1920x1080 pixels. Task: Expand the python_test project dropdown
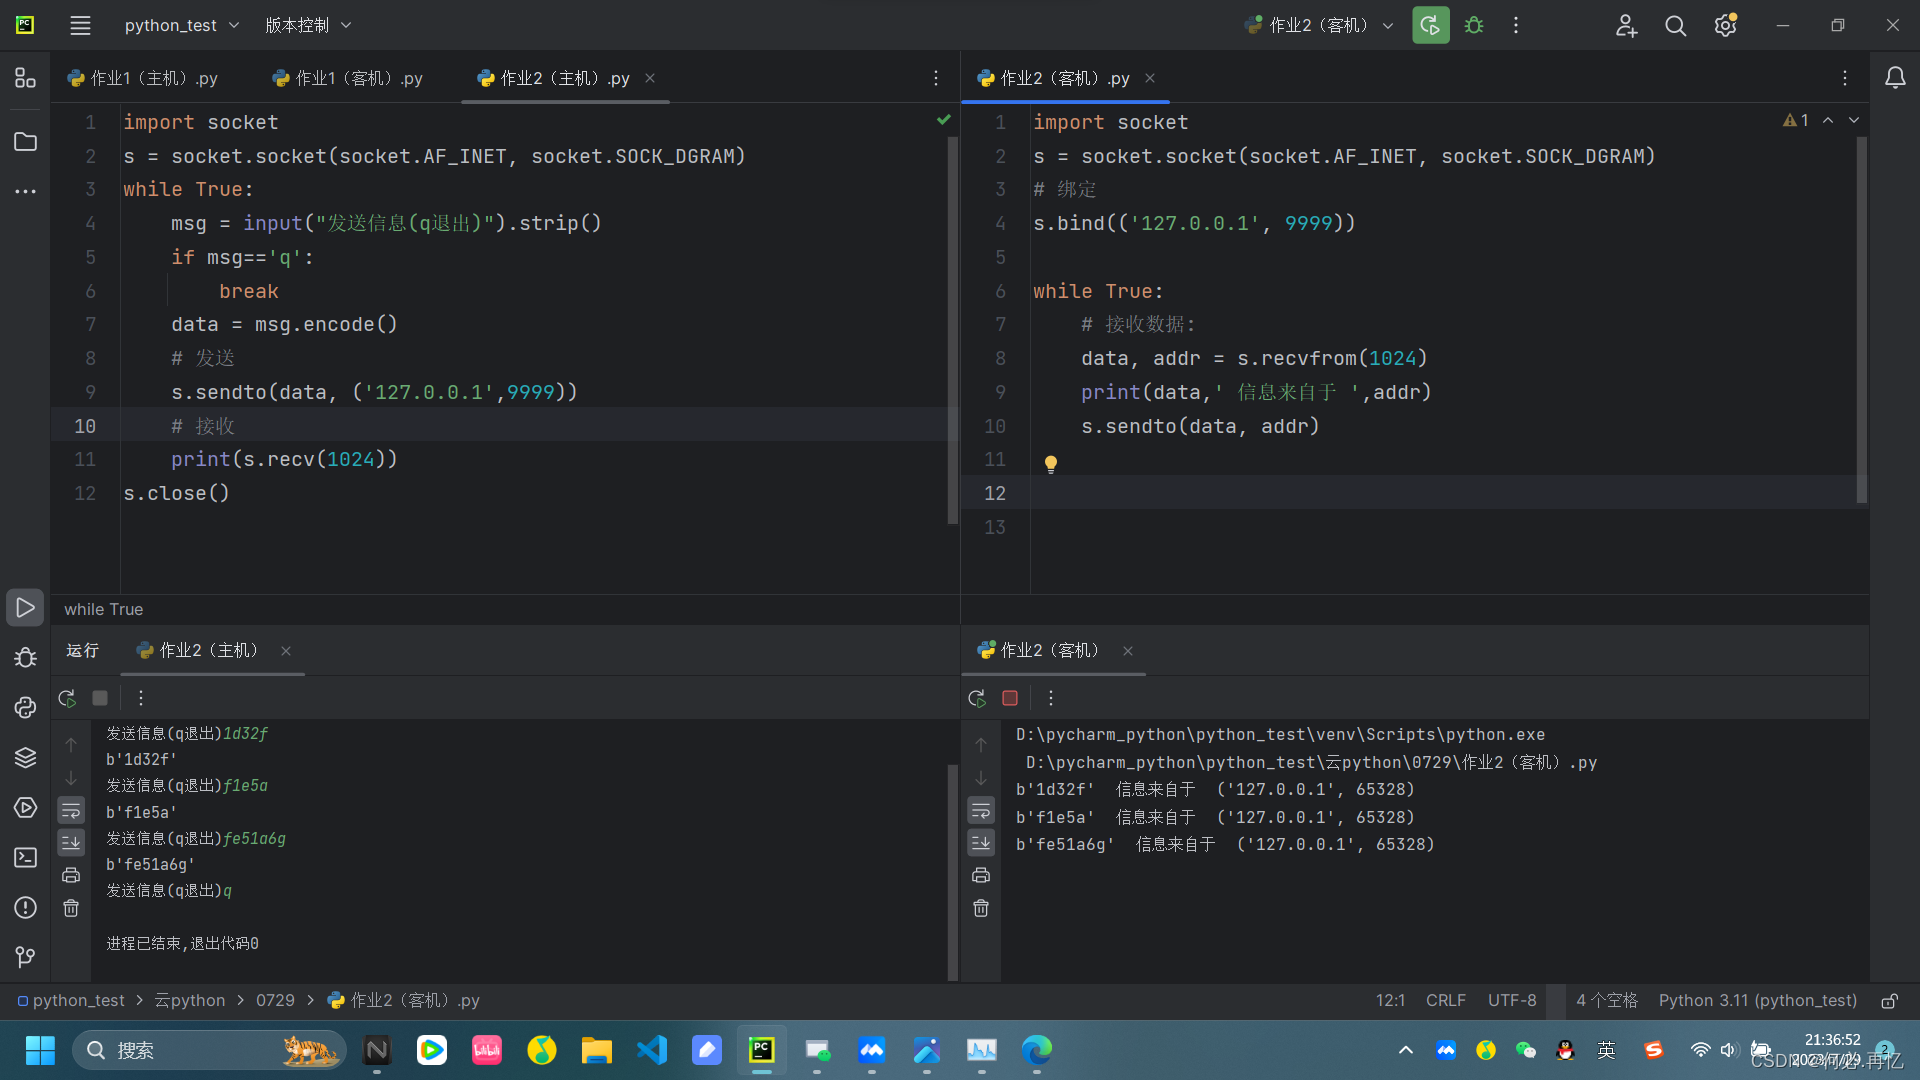click(x=181, y=25)
